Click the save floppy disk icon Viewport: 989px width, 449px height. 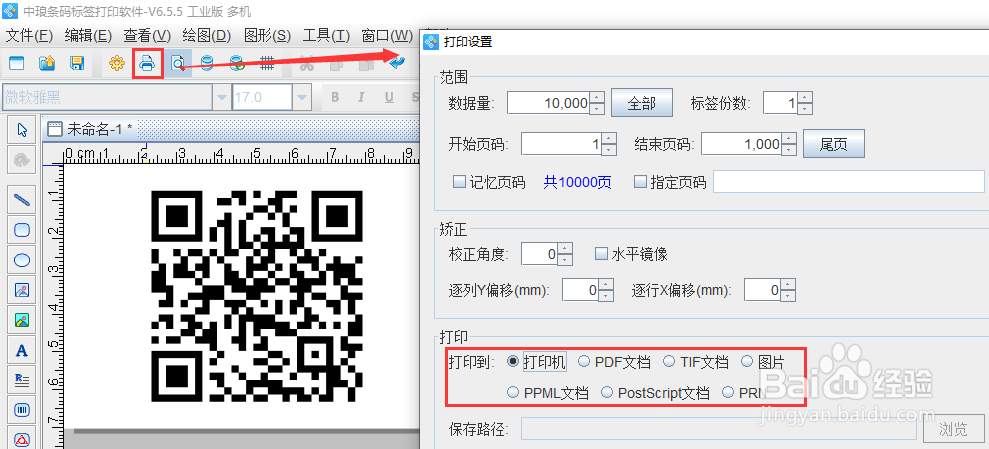tap(77, 63)
